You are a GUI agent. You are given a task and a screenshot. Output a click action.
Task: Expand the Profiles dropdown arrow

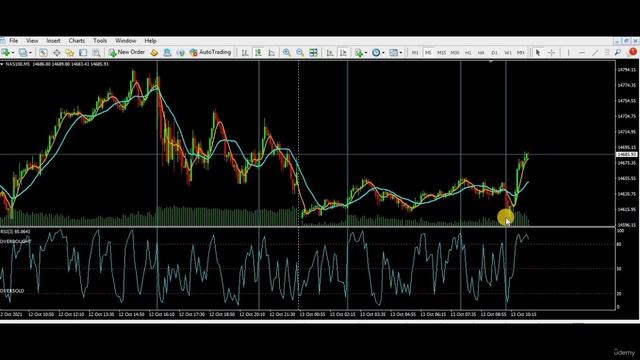coord(30,53)
